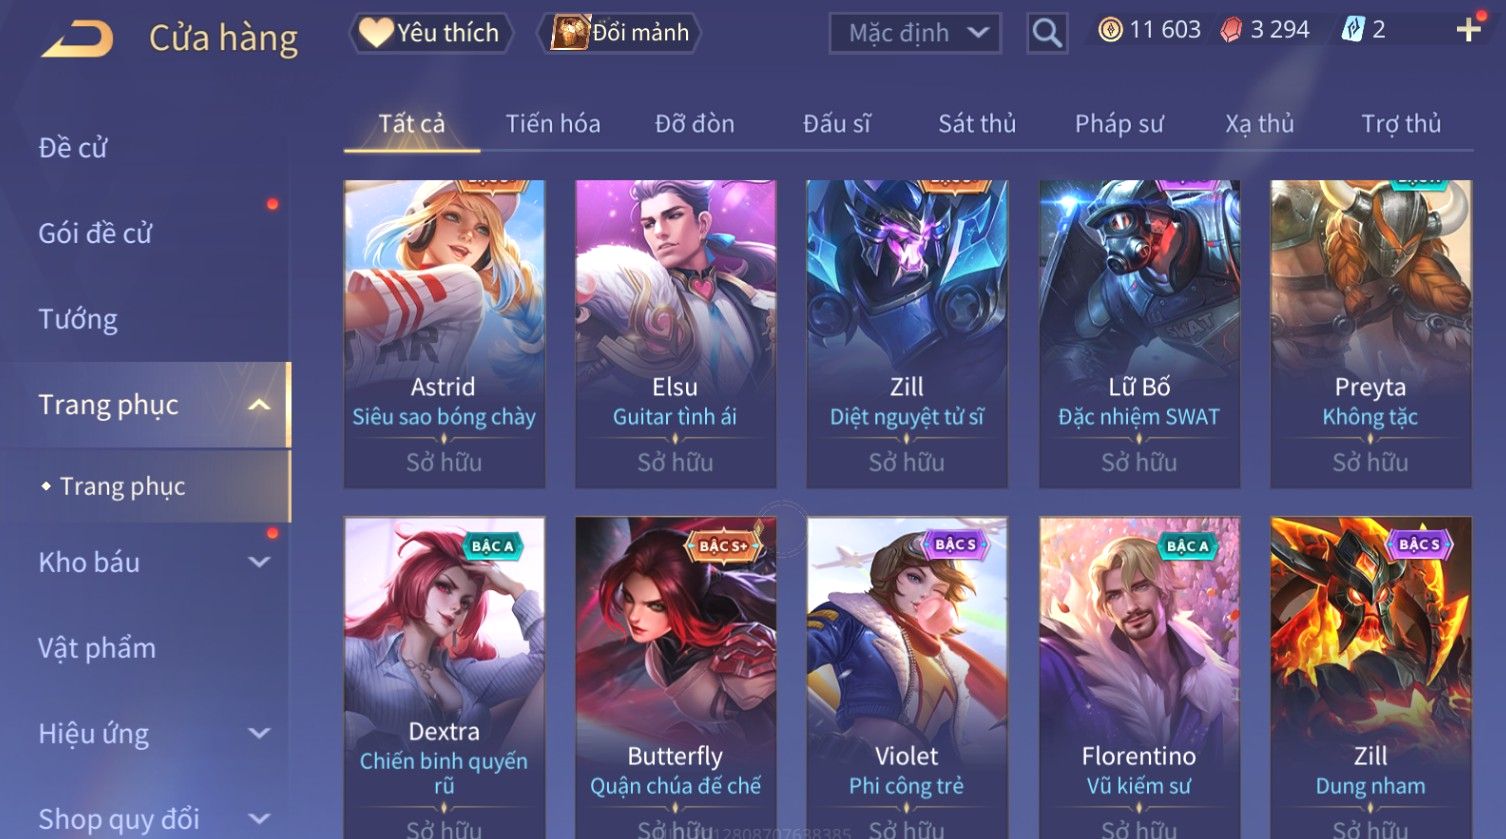
Task: Tap the red ruby currency icon
Action: [x=1231, y=30]
